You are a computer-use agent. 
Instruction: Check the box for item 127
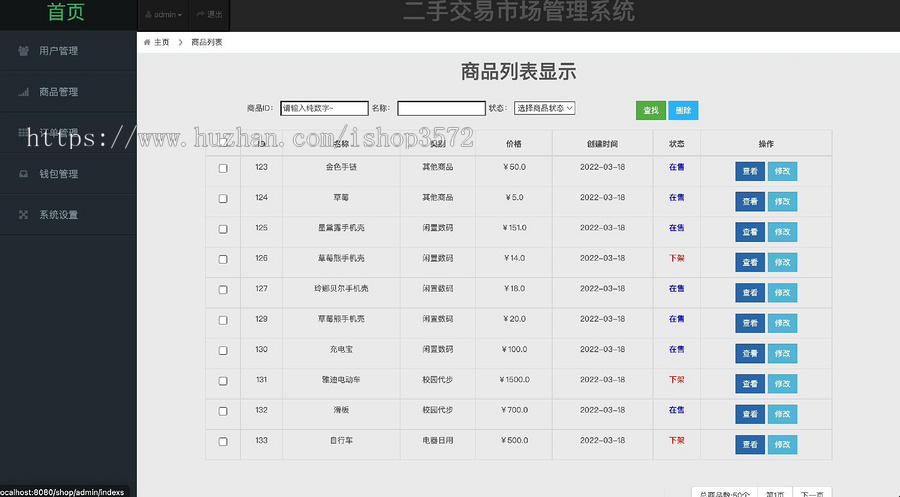point(223,290)
